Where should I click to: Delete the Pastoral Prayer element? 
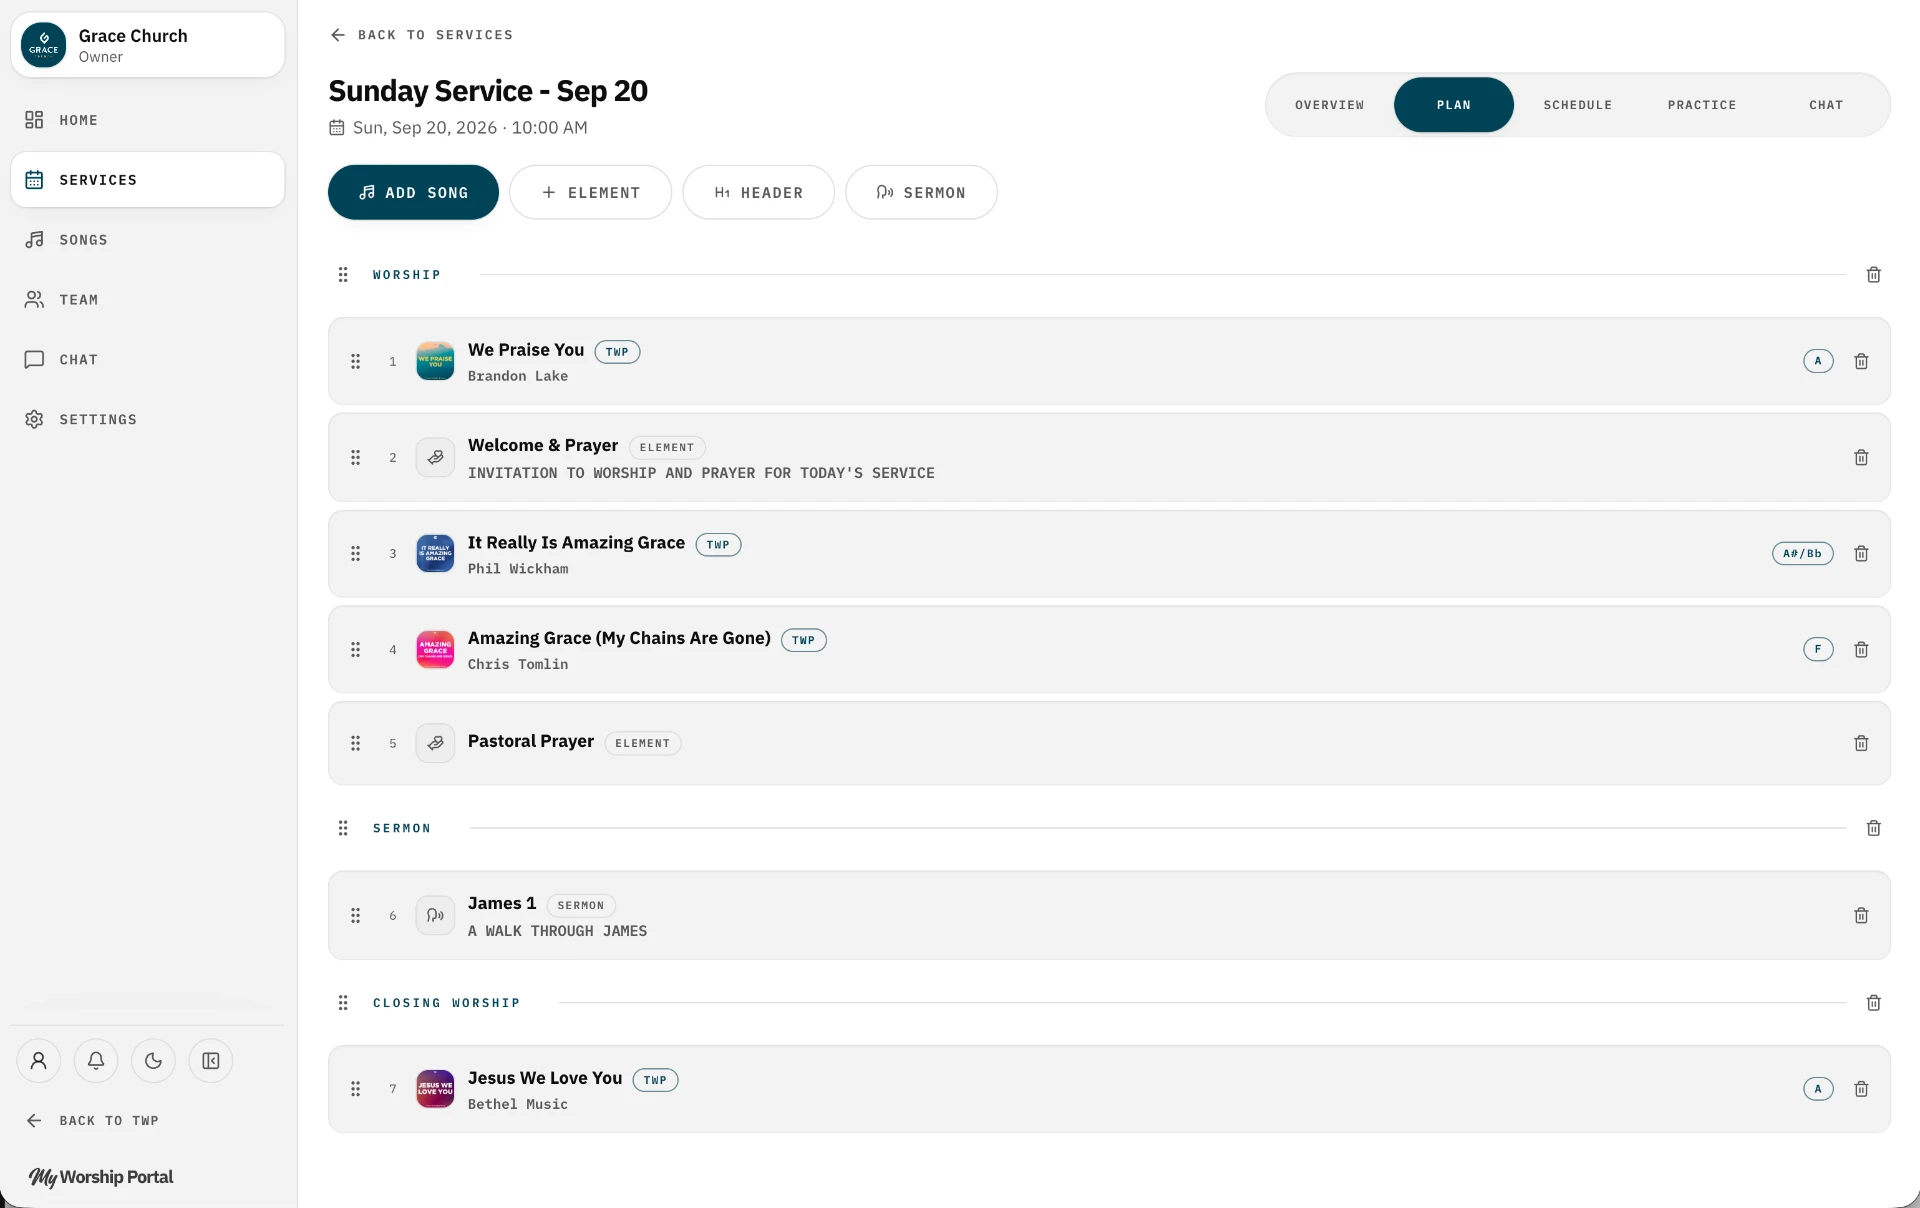coord(1861,743)
